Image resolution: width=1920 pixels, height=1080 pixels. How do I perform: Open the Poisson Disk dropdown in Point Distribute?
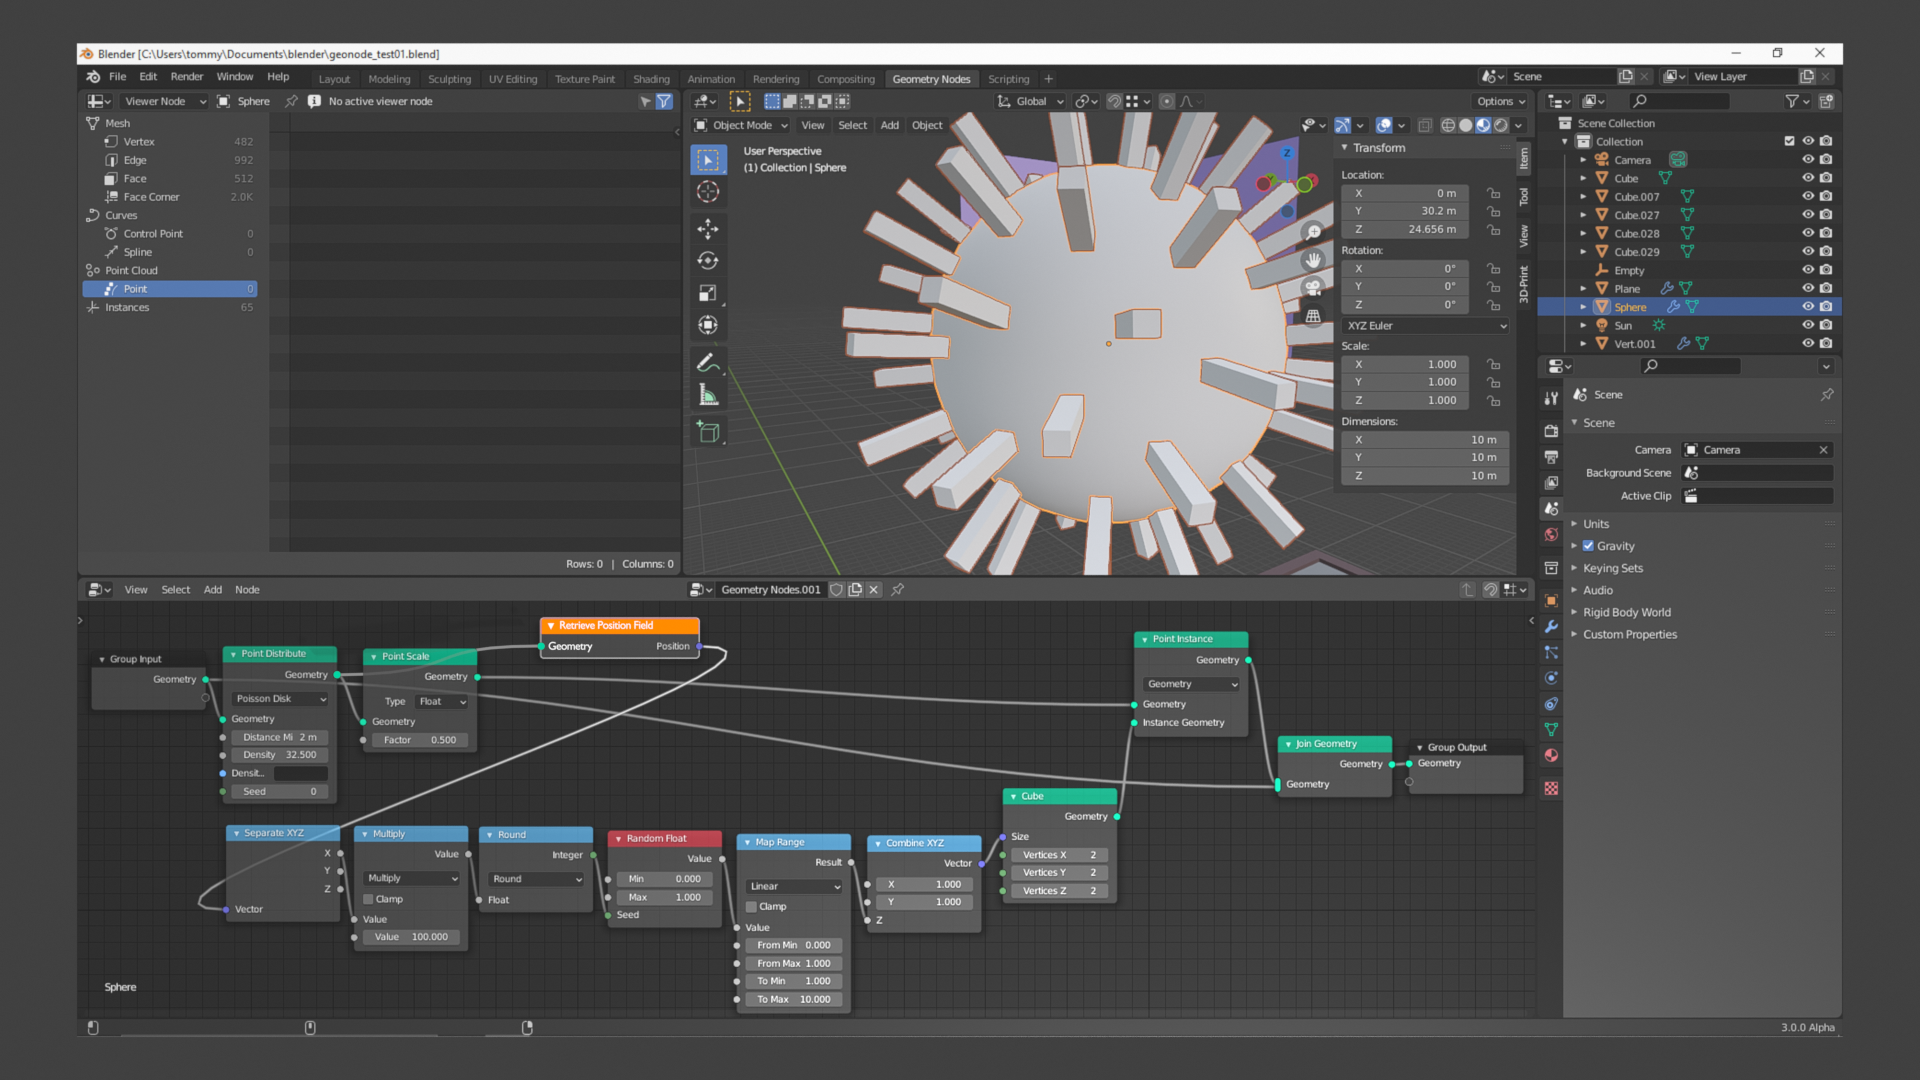[280, 699]
